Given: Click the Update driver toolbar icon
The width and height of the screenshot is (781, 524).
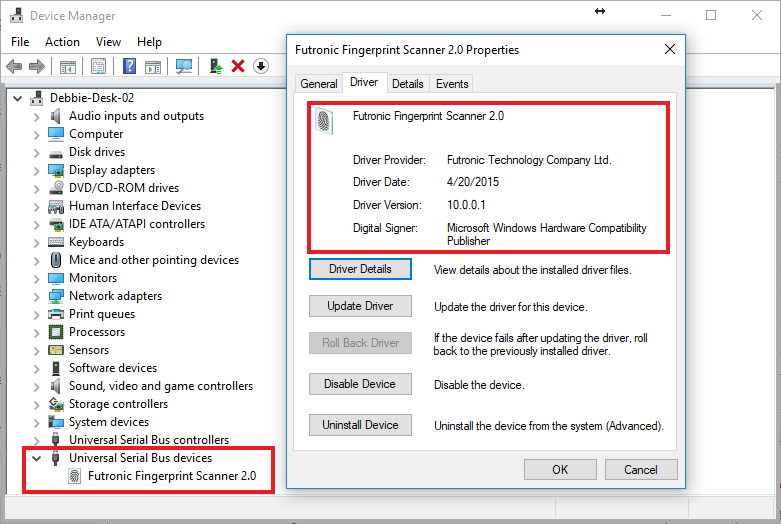Looking at the screenshot, I should pos(215,66).
